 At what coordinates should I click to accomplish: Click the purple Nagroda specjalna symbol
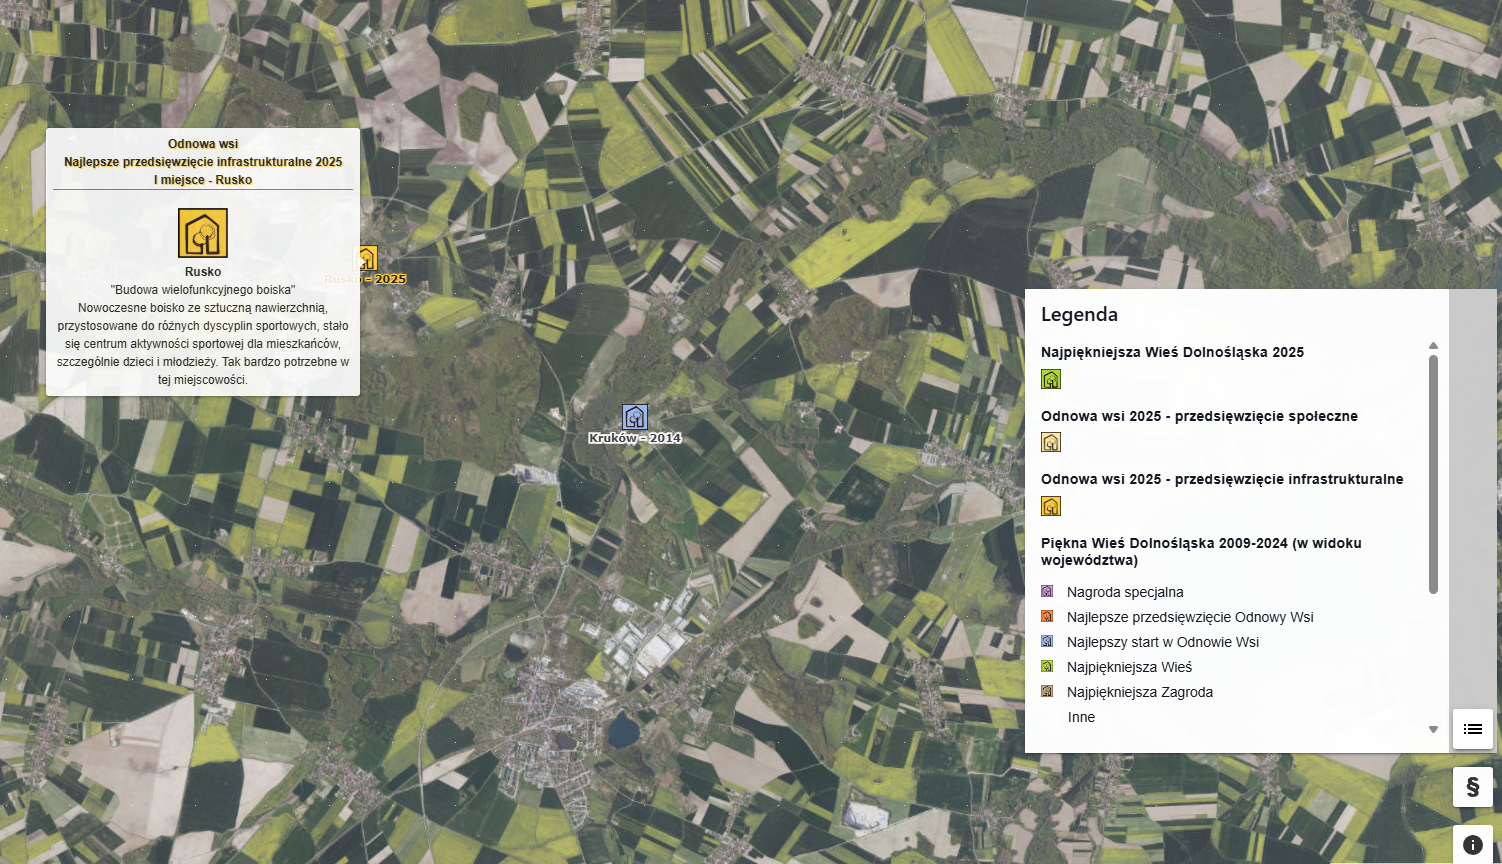click(x=1047, y=592)
